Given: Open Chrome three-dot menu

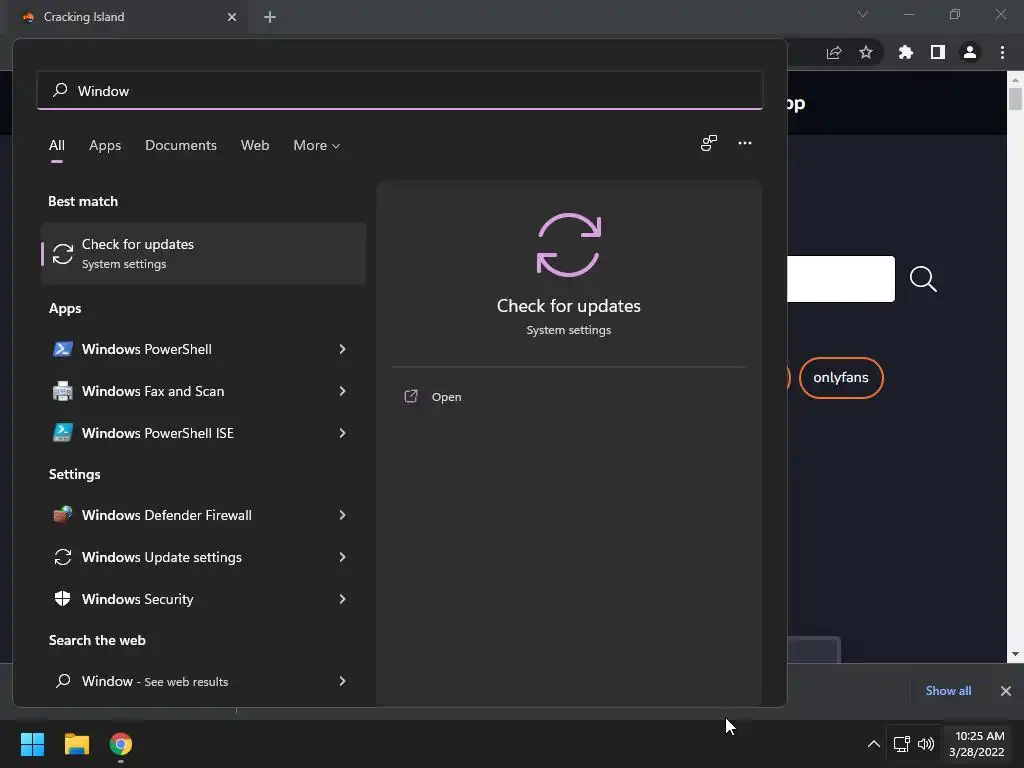Looking at the screenshot, I should click(x=1002, y=52).
